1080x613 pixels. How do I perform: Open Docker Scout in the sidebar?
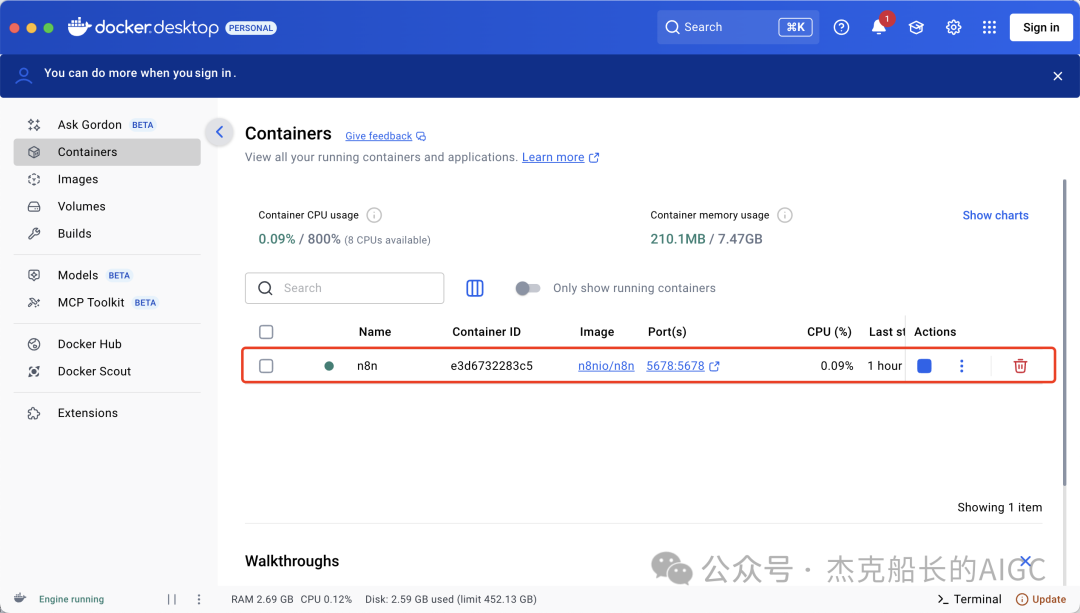coord(107,371)
